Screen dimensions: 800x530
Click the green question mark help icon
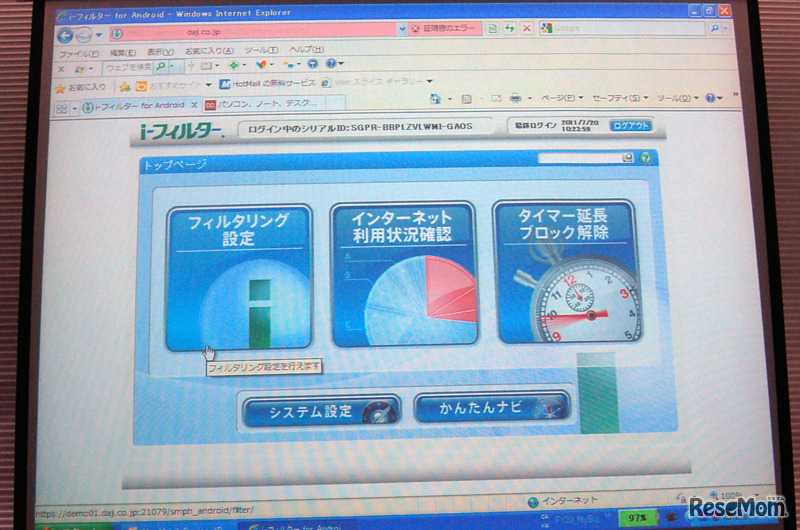pyautogui.click(x=646, y=158)
